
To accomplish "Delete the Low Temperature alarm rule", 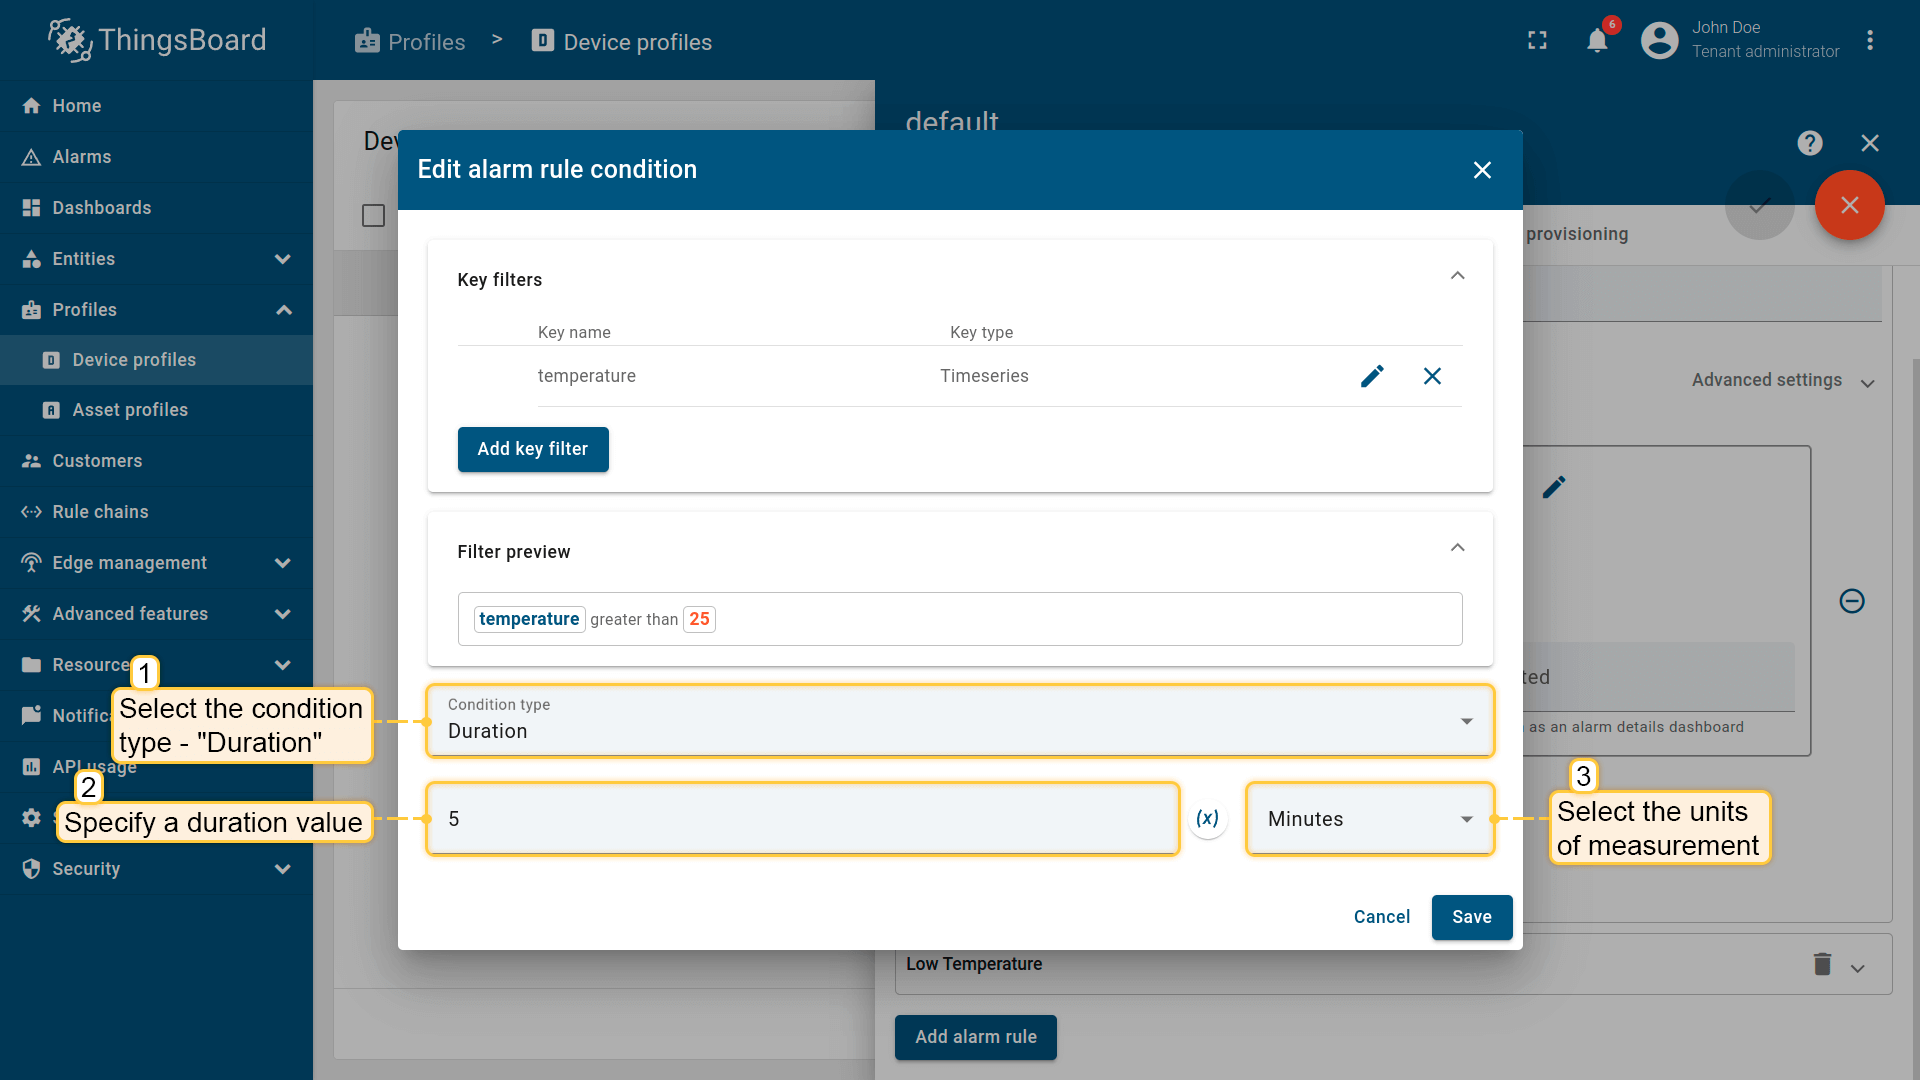I will pyautogui.click(x=1822, y=964).
